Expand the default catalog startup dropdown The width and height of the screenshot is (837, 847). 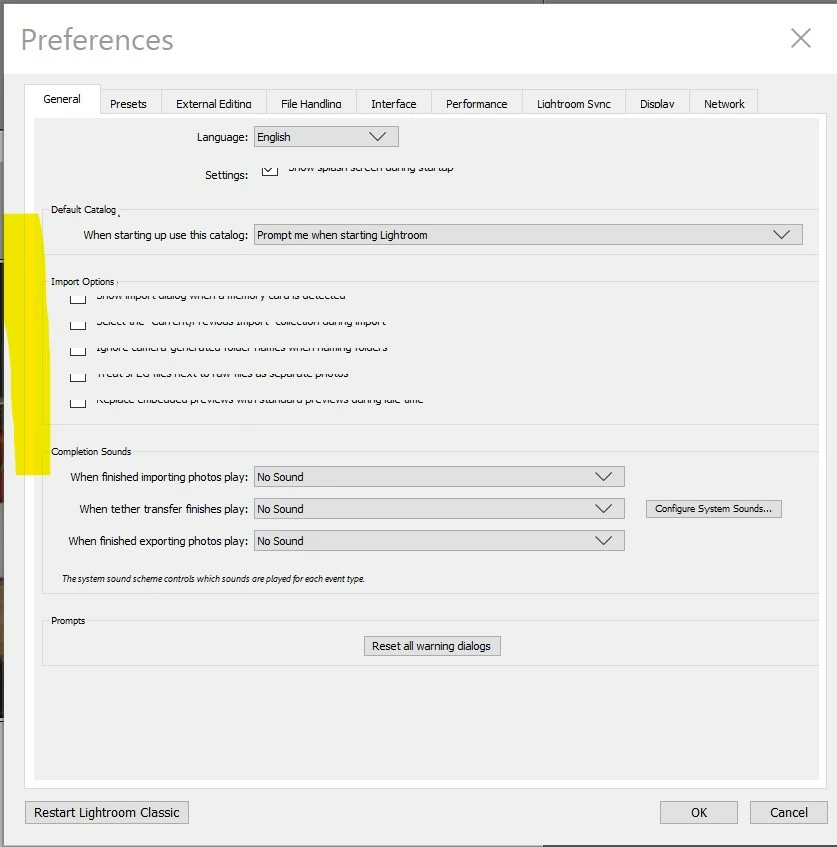[528, 235]
